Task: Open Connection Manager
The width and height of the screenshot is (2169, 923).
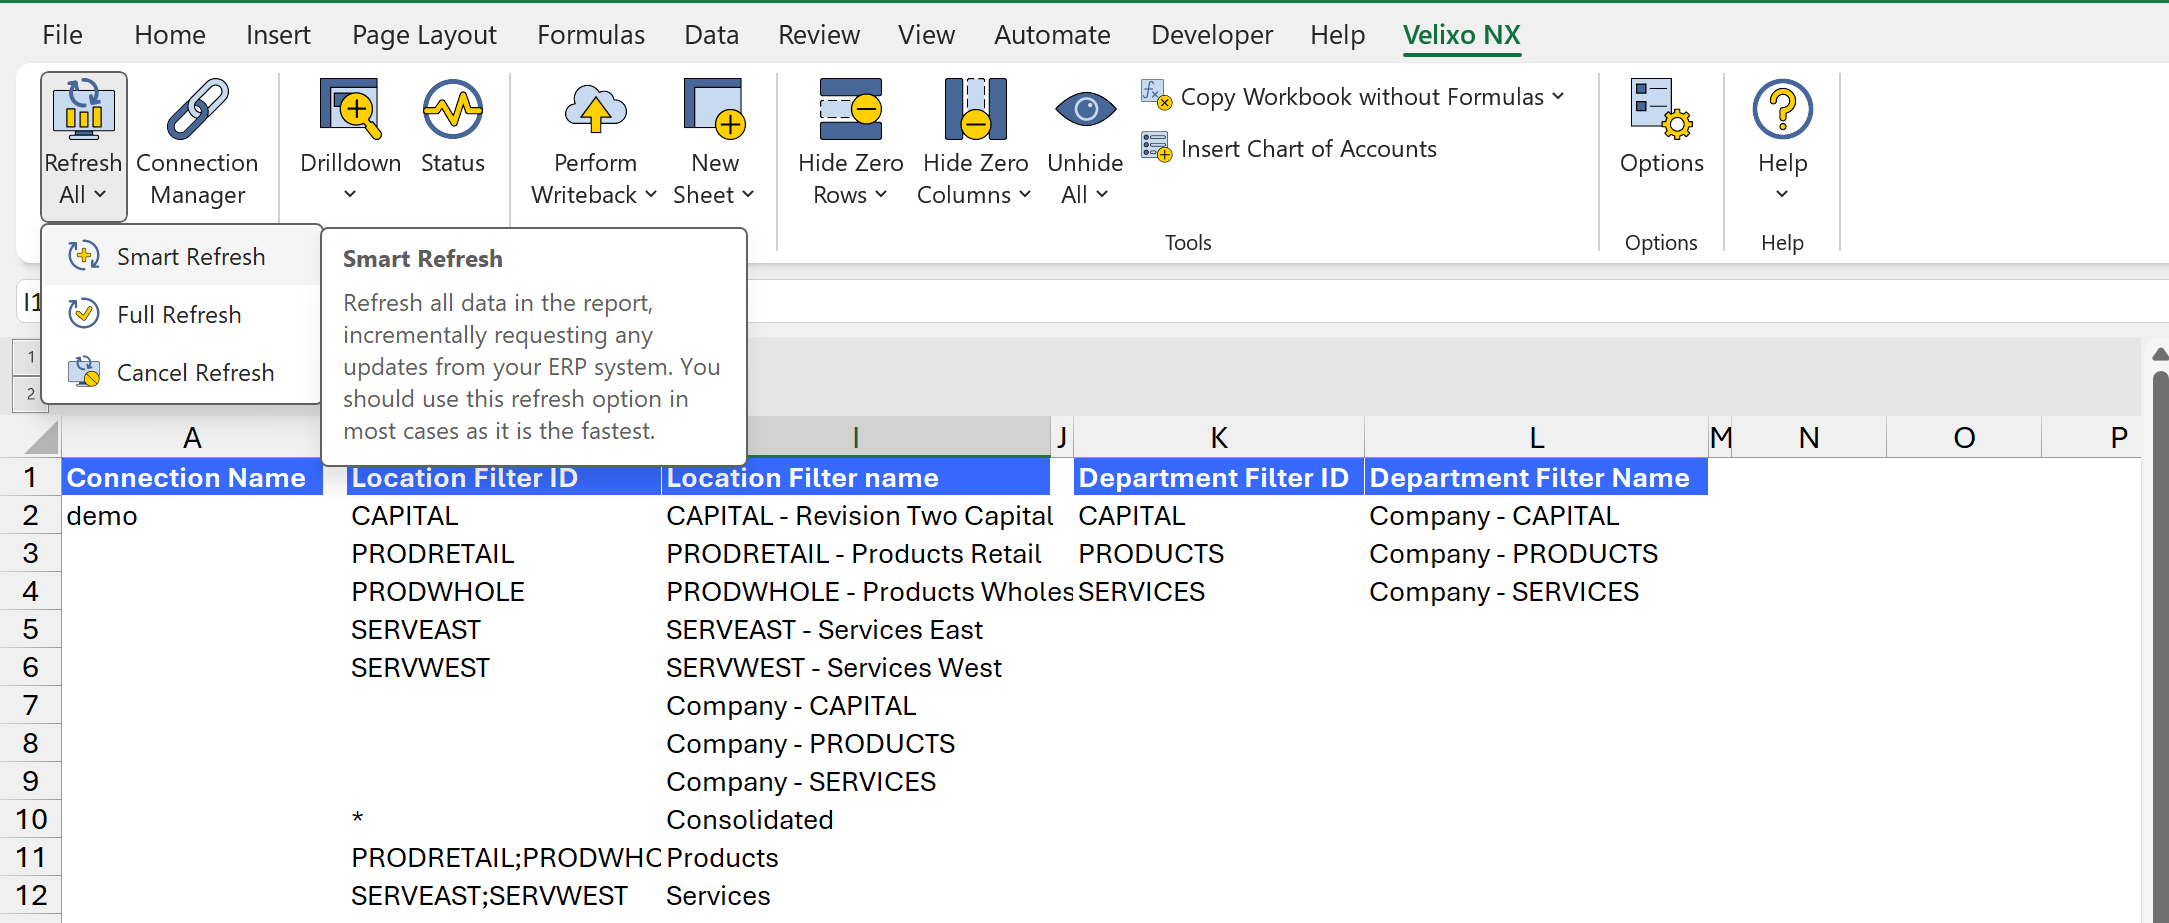Action: (197, 145)
